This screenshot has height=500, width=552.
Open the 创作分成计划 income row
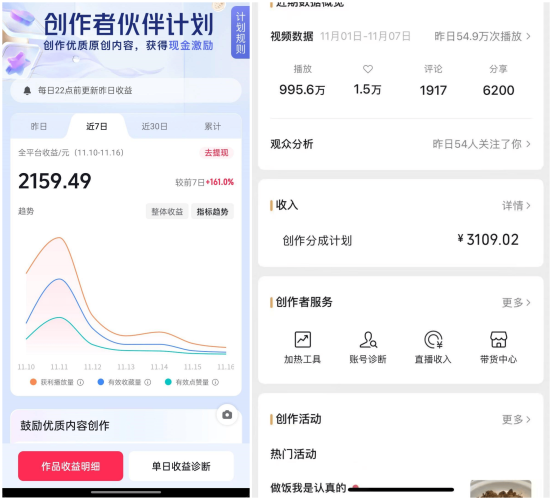(401, 240)
